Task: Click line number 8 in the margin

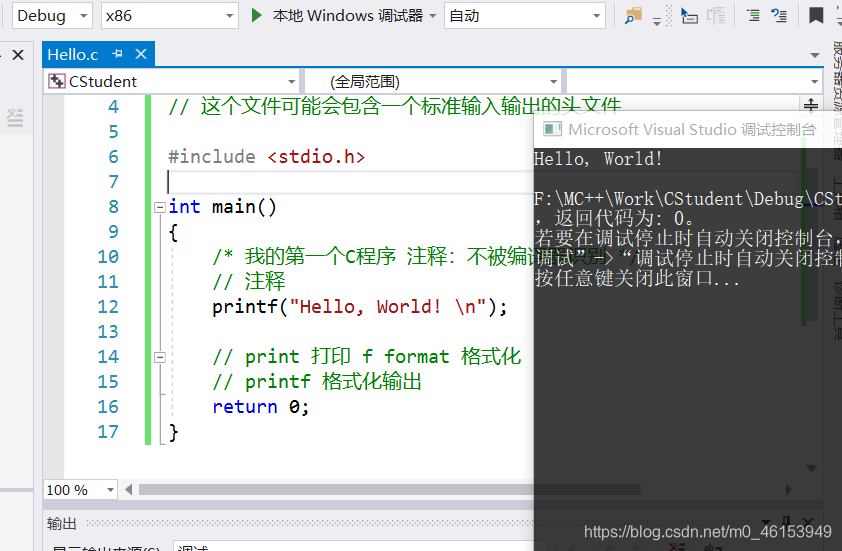Action: pos(113,207)
